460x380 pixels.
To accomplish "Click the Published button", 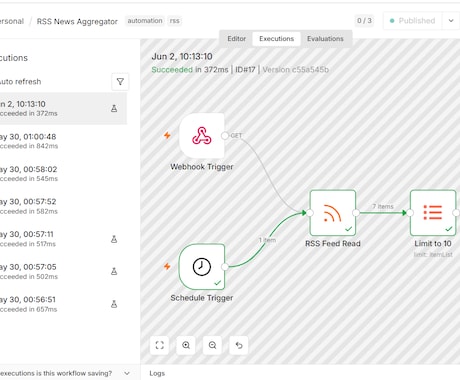I will point(413,21).
